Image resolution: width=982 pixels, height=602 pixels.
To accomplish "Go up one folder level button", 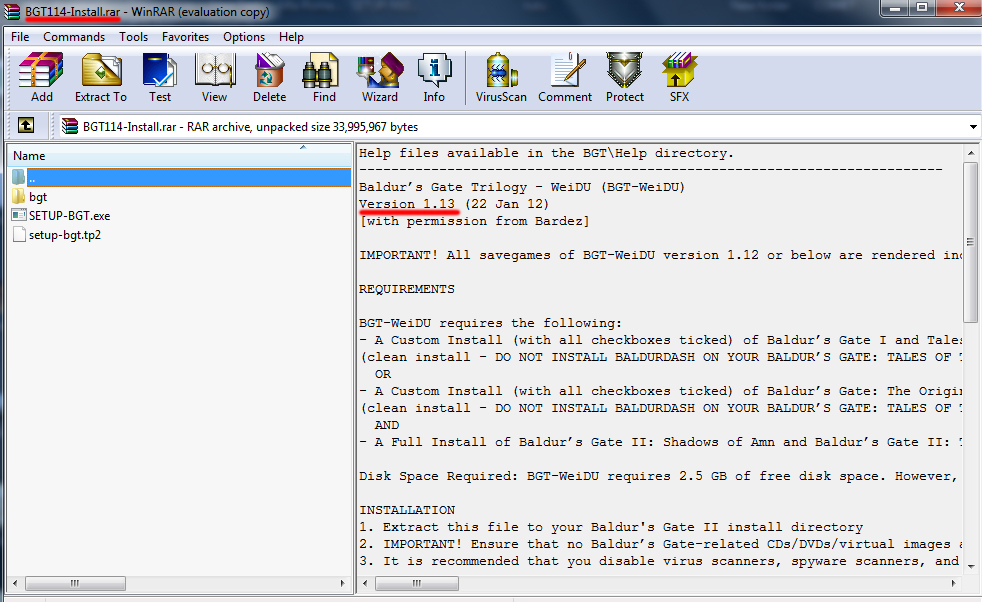I will pos(26,125).
